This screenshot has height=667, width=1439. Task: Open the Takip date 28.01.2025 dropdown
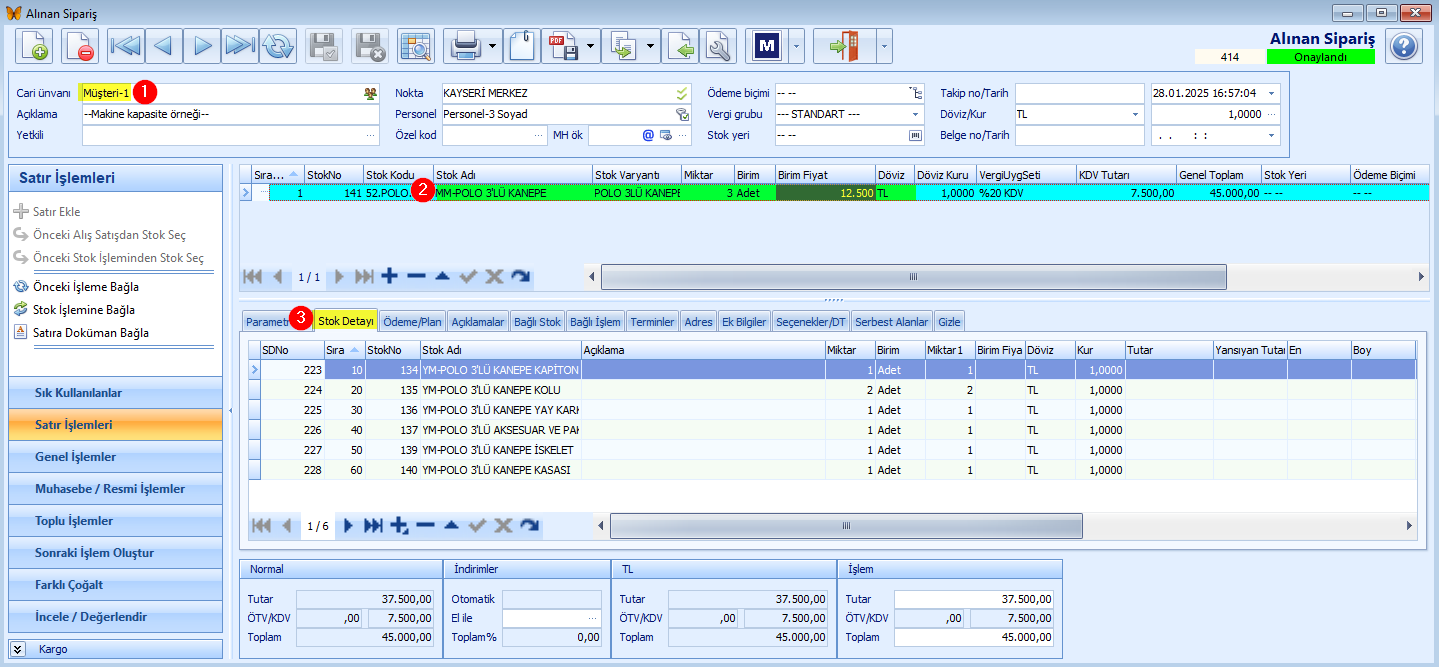click(1271, 93)
